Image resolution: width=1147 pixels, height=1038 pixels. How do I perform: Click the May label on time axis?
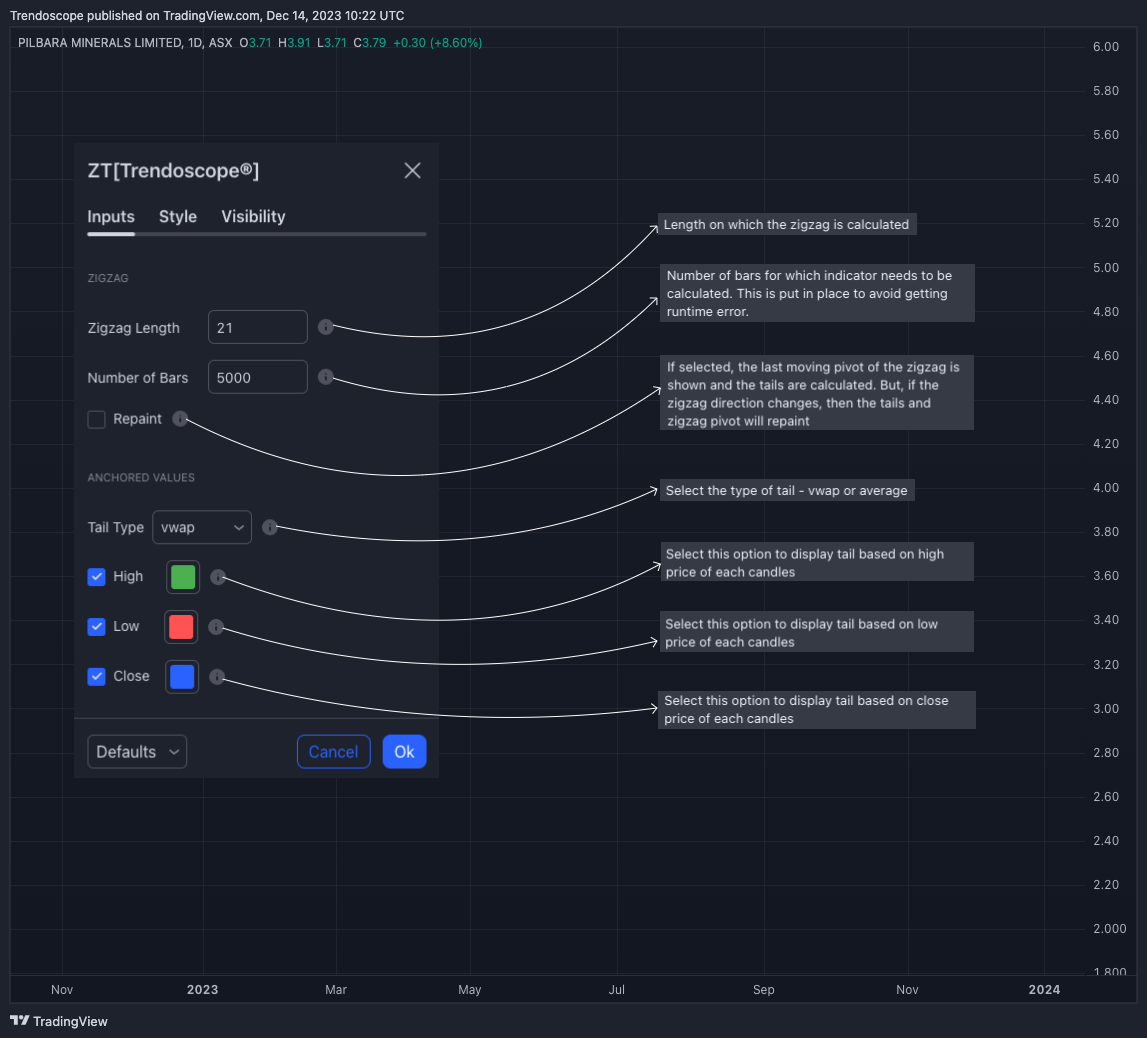click(470, 990)
